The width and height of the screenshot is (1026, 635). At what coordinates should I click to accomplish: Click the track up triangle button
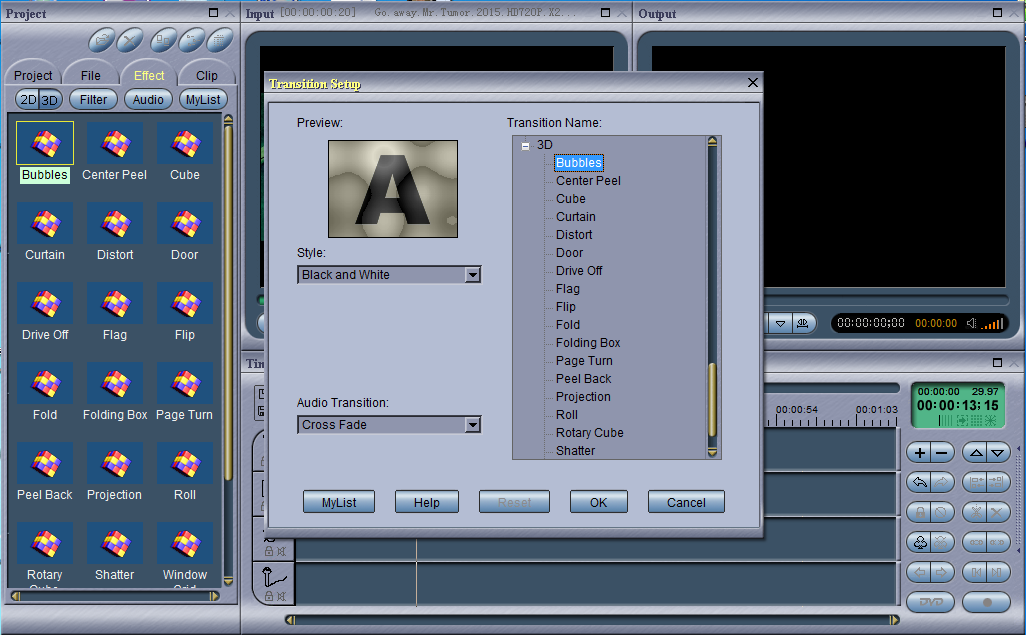pos(974,453)
